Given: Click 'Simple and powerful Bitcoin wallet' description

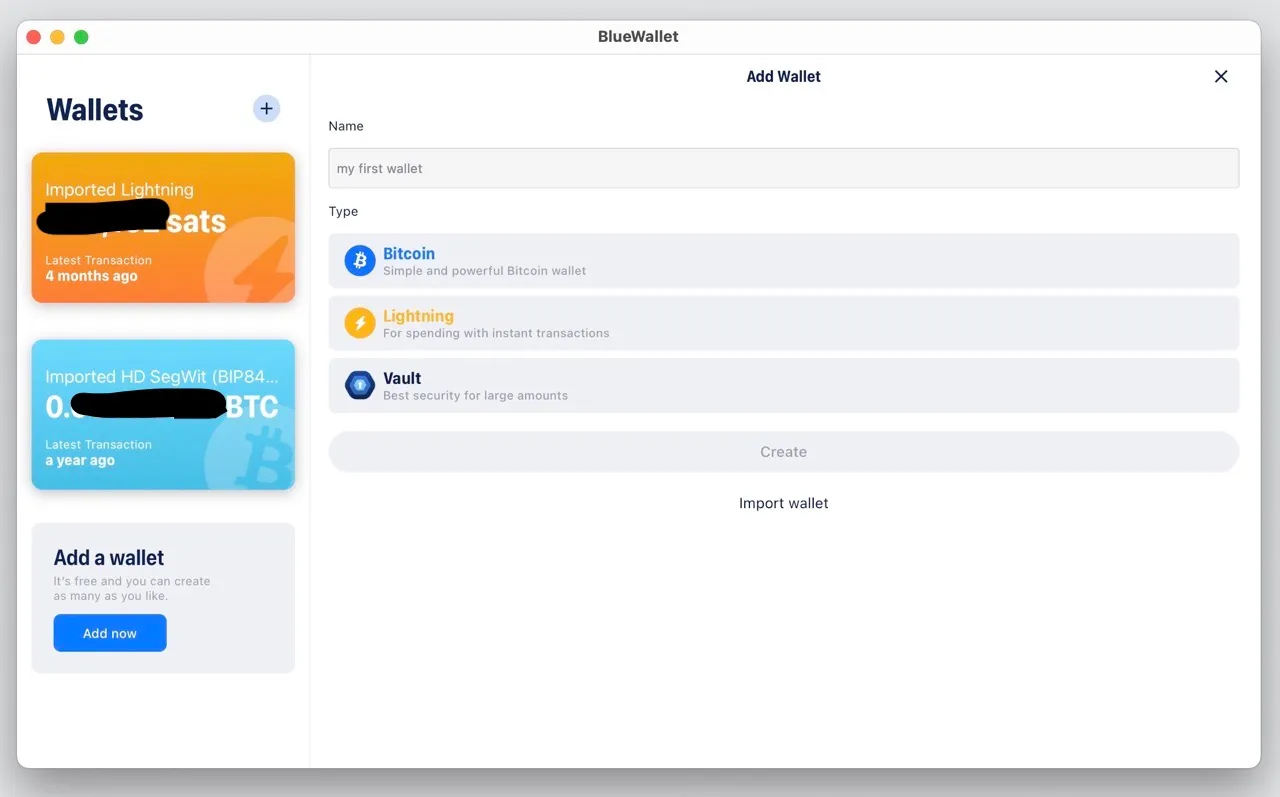Looking at the screenshot, I should [485, 271].
